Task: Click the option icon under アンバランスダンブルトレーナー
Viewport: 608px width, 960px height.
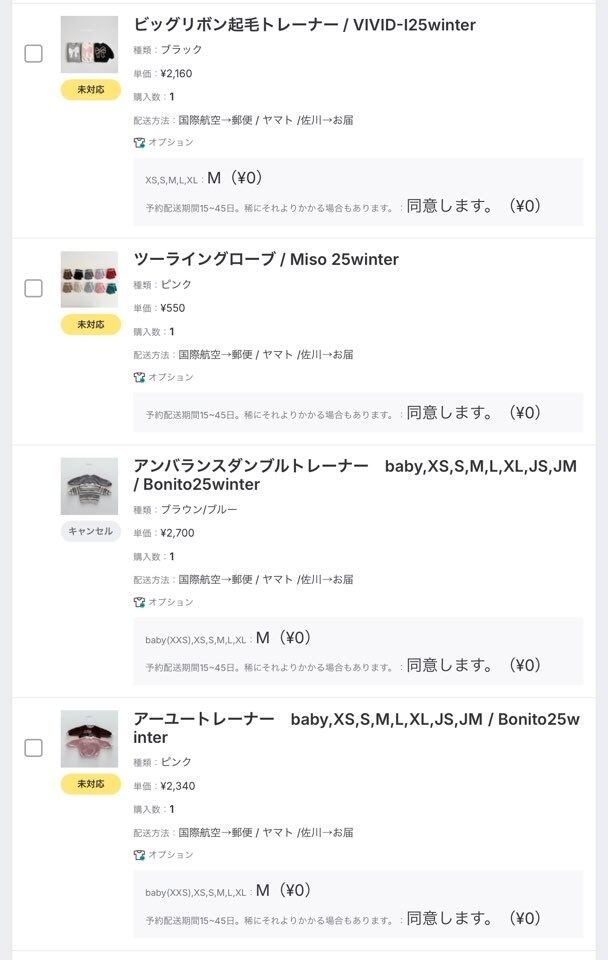Action: (x=139, y=603)
